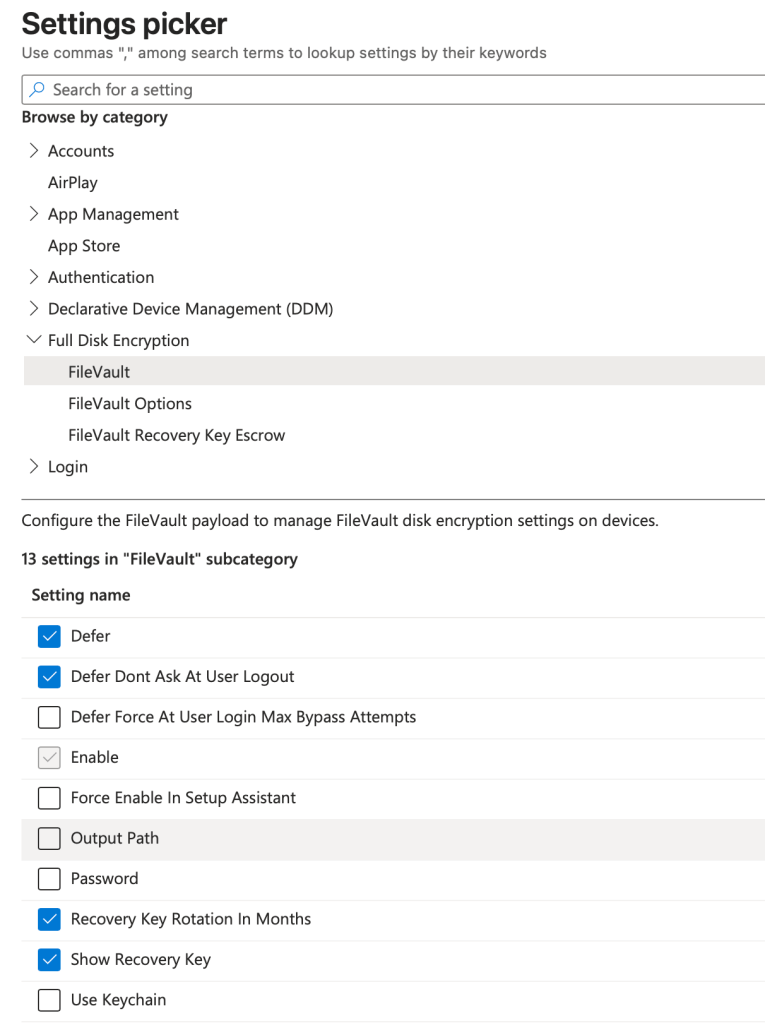The width and height of the screenshot is (765, 1023).
Task: Select the FileVault subcategory
Action: point(99,372)
